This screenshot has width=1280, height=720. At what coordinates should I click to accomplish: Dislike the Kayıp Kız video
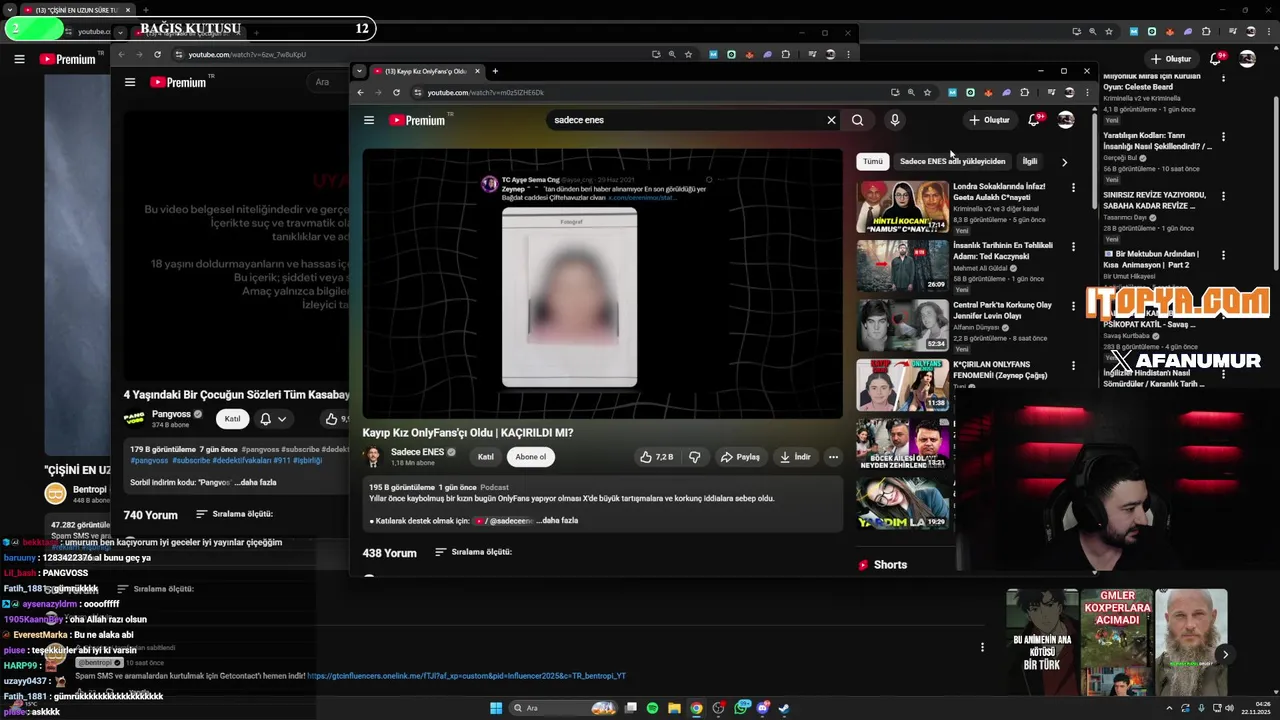[694, 457]
